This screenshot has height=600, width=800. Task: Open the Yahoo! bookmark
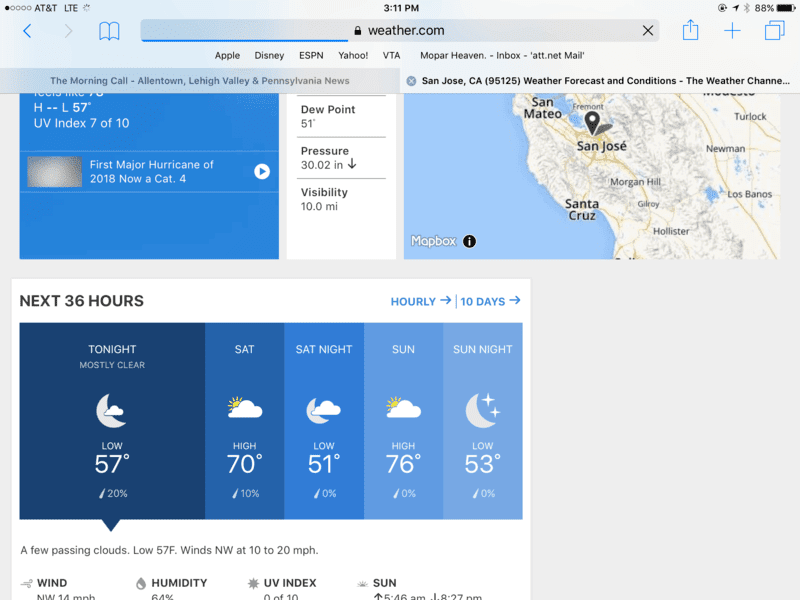pos(353,55)
